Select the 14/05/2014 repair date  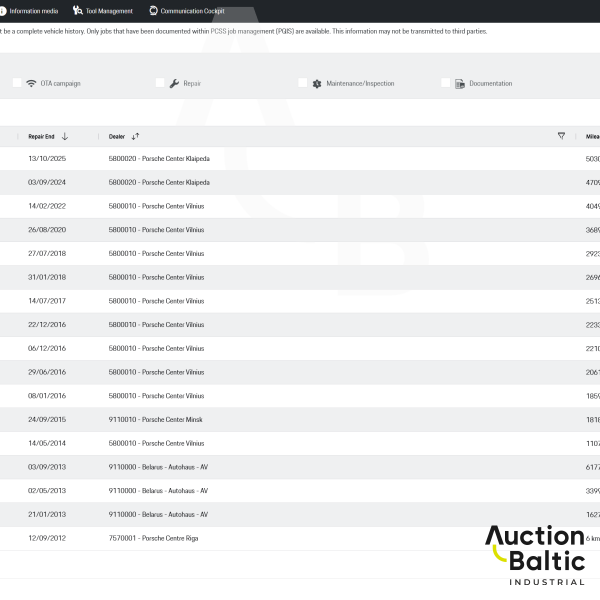(47, 443)
